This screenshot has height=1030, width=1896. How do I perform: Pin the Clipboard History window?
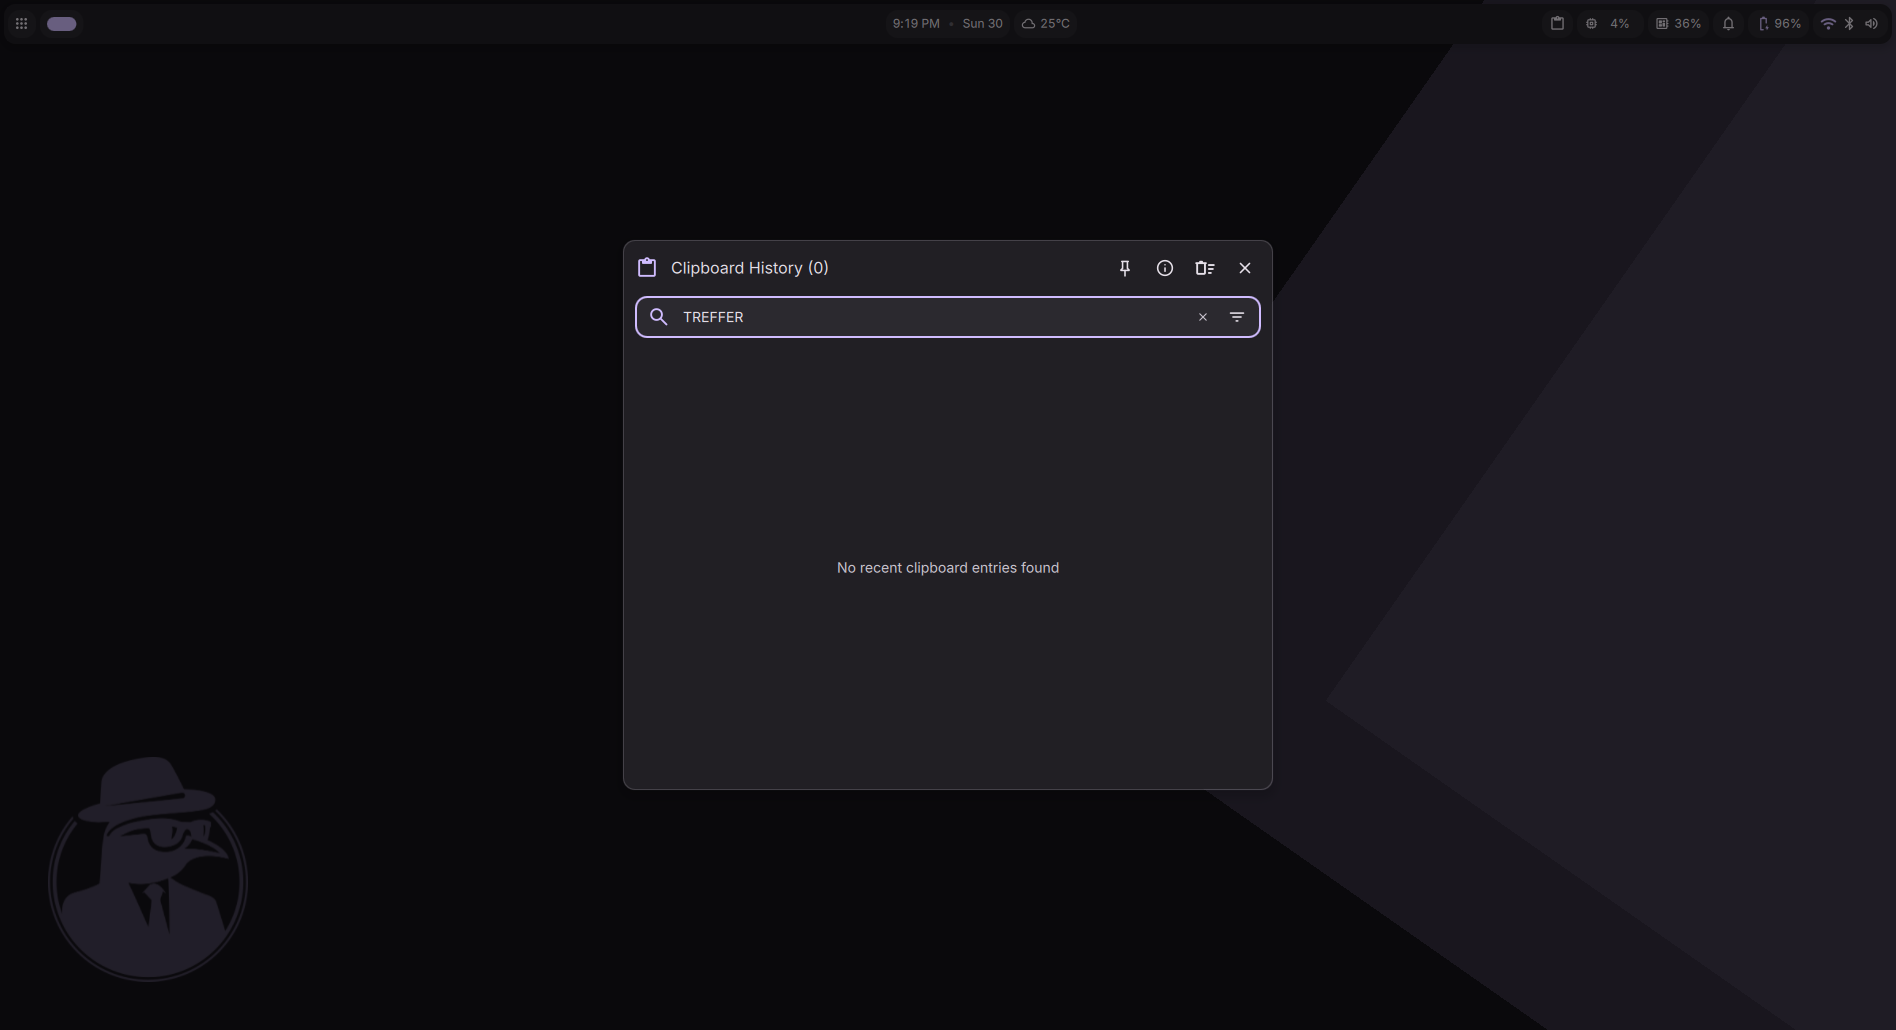(x=1124, y=268)
